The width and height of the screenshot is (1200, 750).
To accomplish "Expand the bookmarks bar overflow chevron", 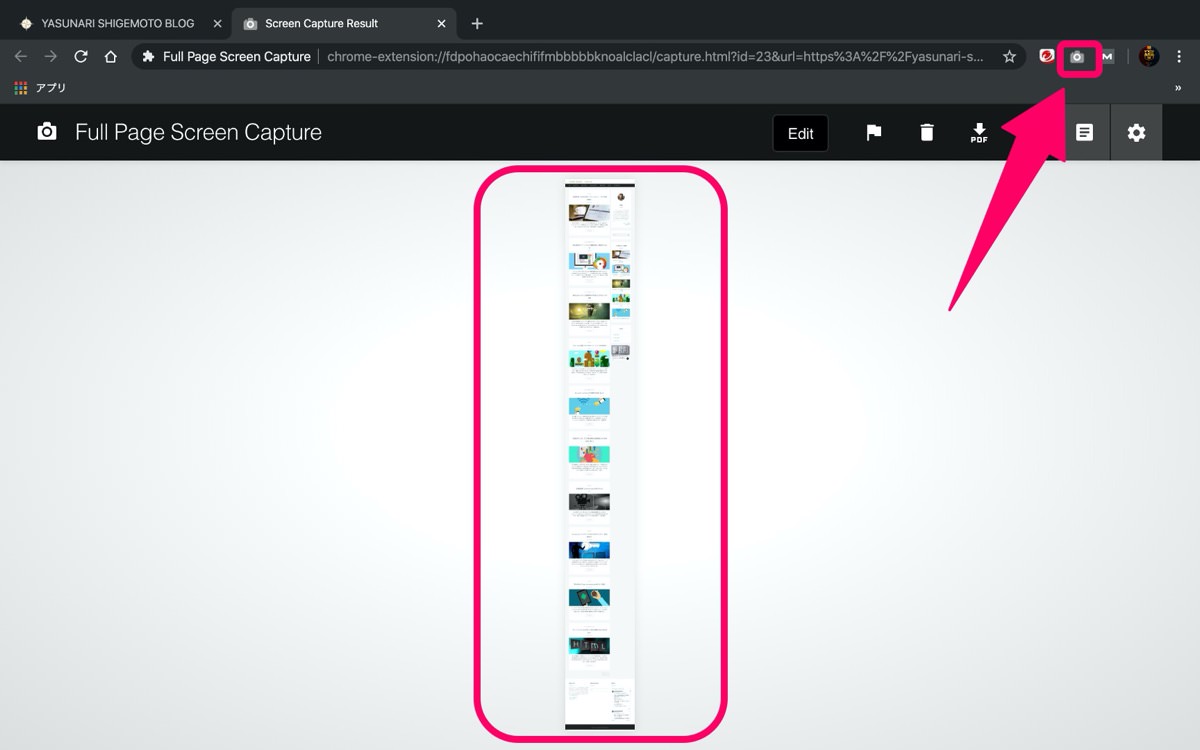I will coord(1180,88).
